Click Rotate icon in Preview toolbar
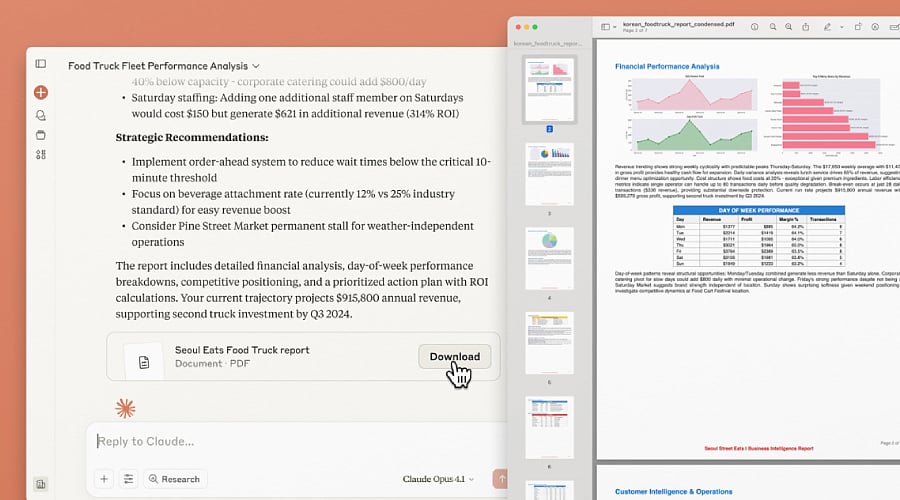This screenshot has width=900, height=500. [x=858, y=27]
